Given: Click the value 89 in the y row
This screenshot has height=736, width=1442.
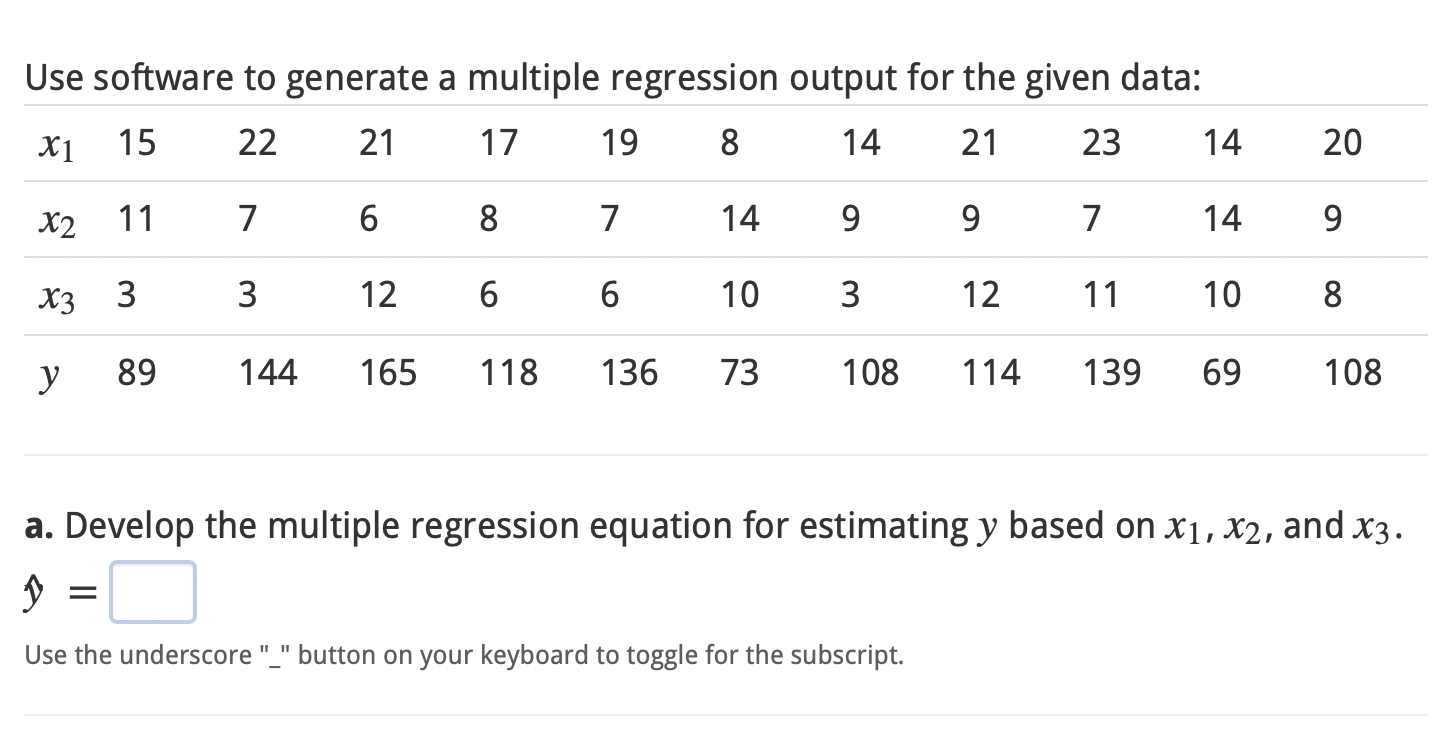Looking at the screenshot, I should [x=137, y=372].
